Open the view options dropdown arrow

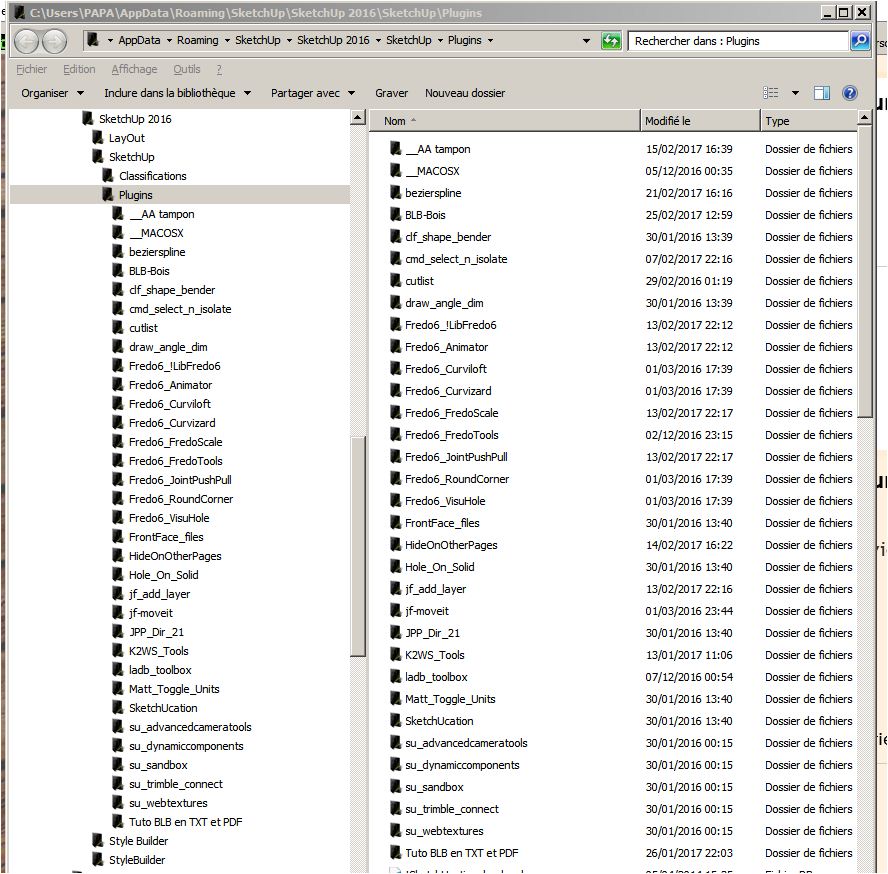coord(795,93)
